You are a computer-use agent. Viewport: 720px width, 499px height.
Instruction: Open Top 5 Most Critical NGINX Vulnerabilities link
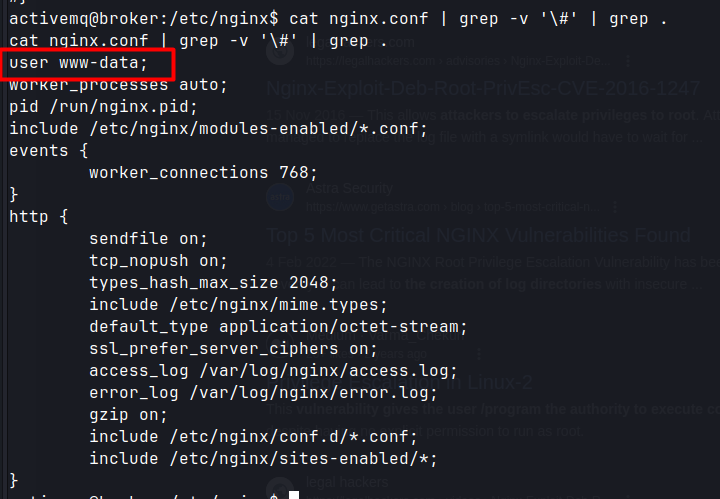point(478,235)
